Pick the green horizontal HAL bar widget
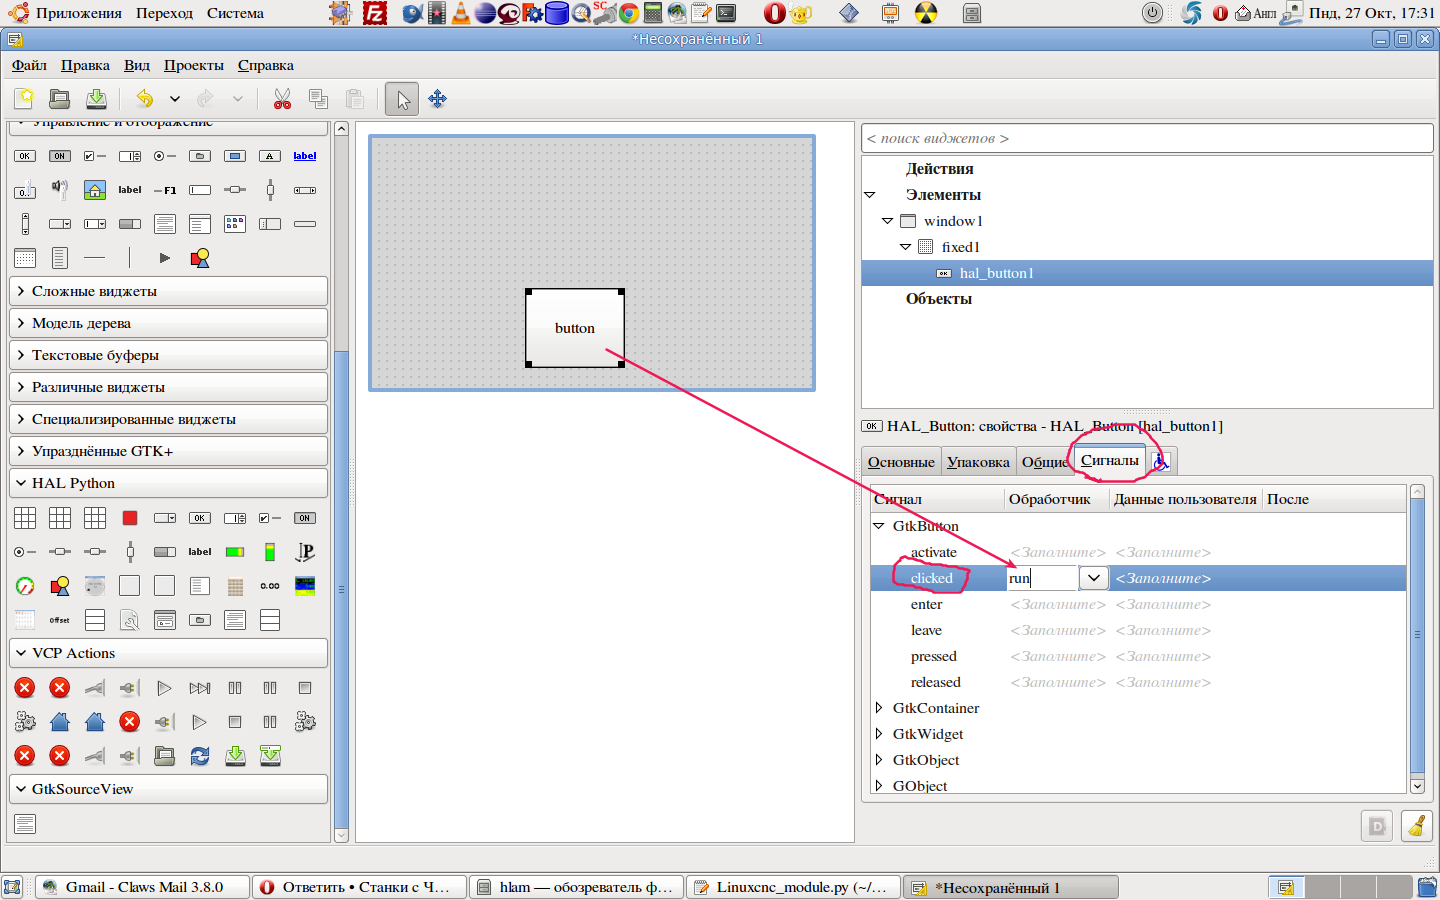1440x900 pixels. (x=235, y=552)
